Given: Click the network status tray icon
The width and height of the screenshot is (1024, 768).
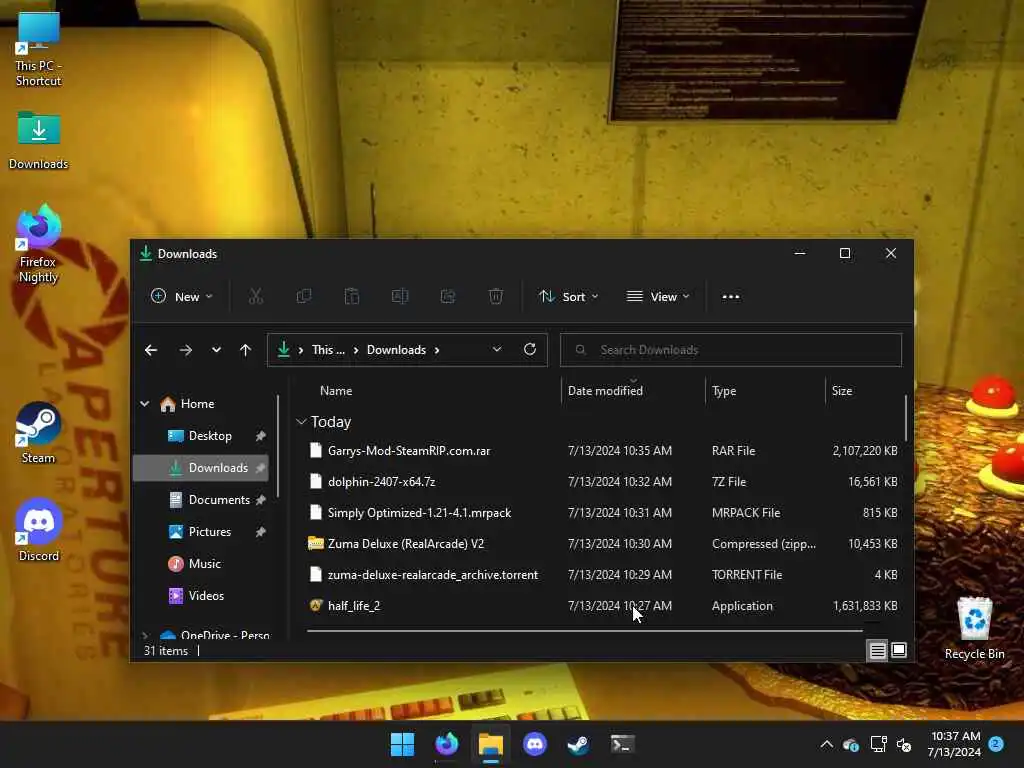Looking at the screenshot, I should 878,744.
